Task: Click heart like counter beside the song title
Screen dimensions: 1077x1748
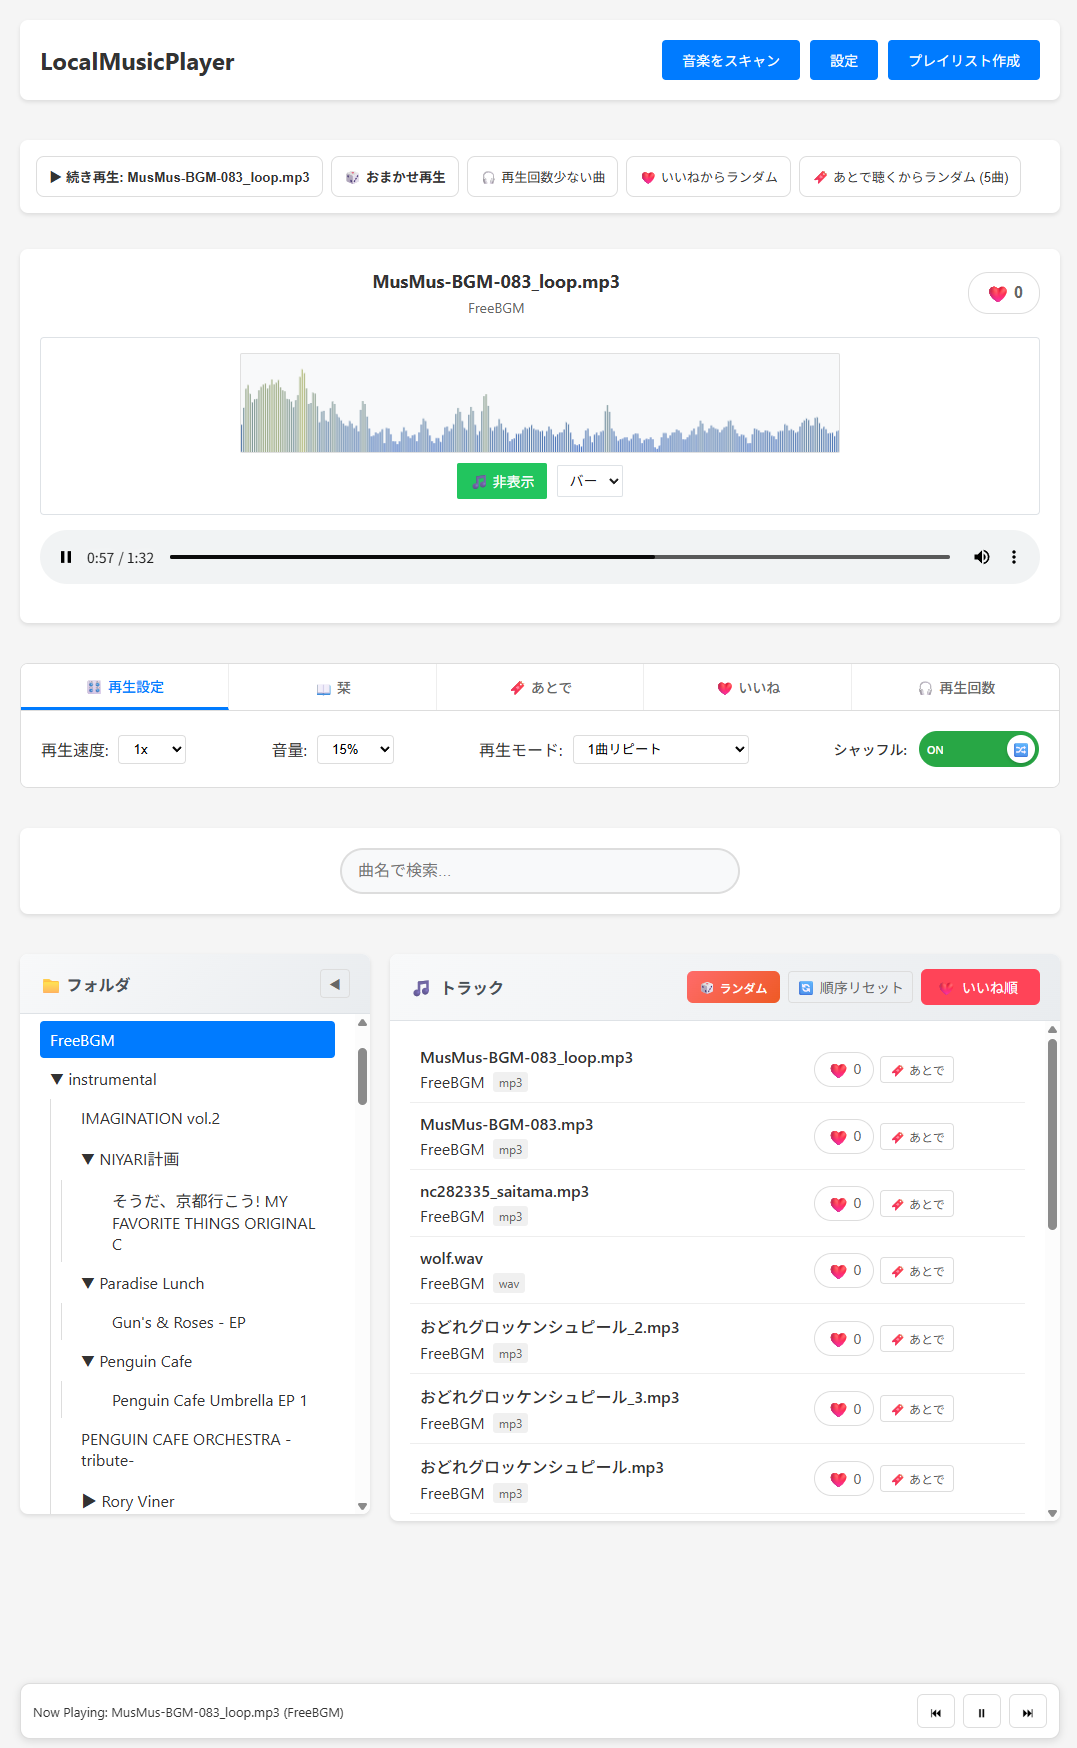Action: pos(1003,293)
